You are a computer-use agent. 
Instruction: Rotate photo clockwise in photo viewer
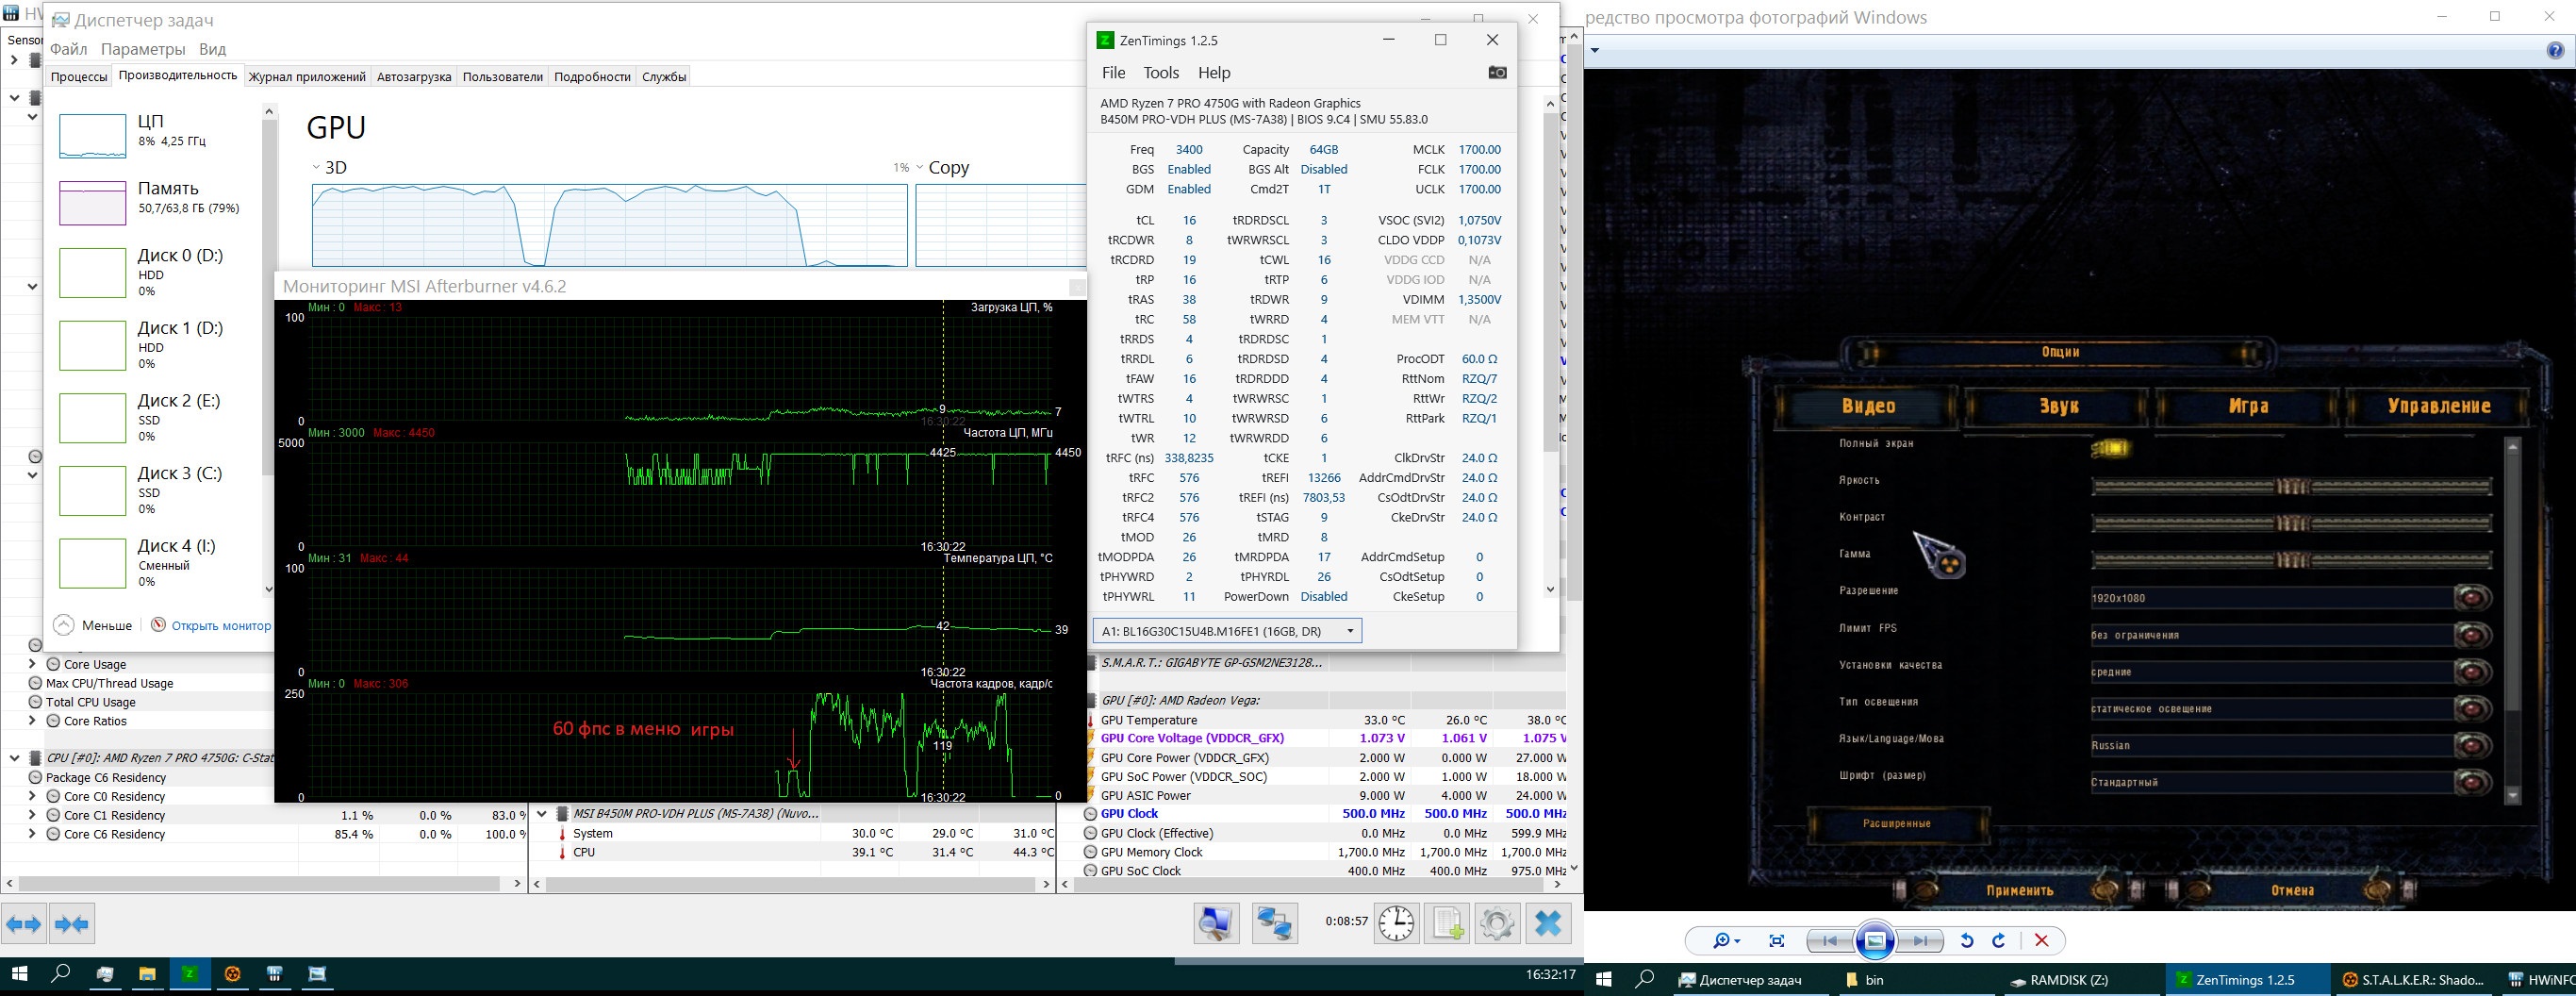(x=1999, y=941)
